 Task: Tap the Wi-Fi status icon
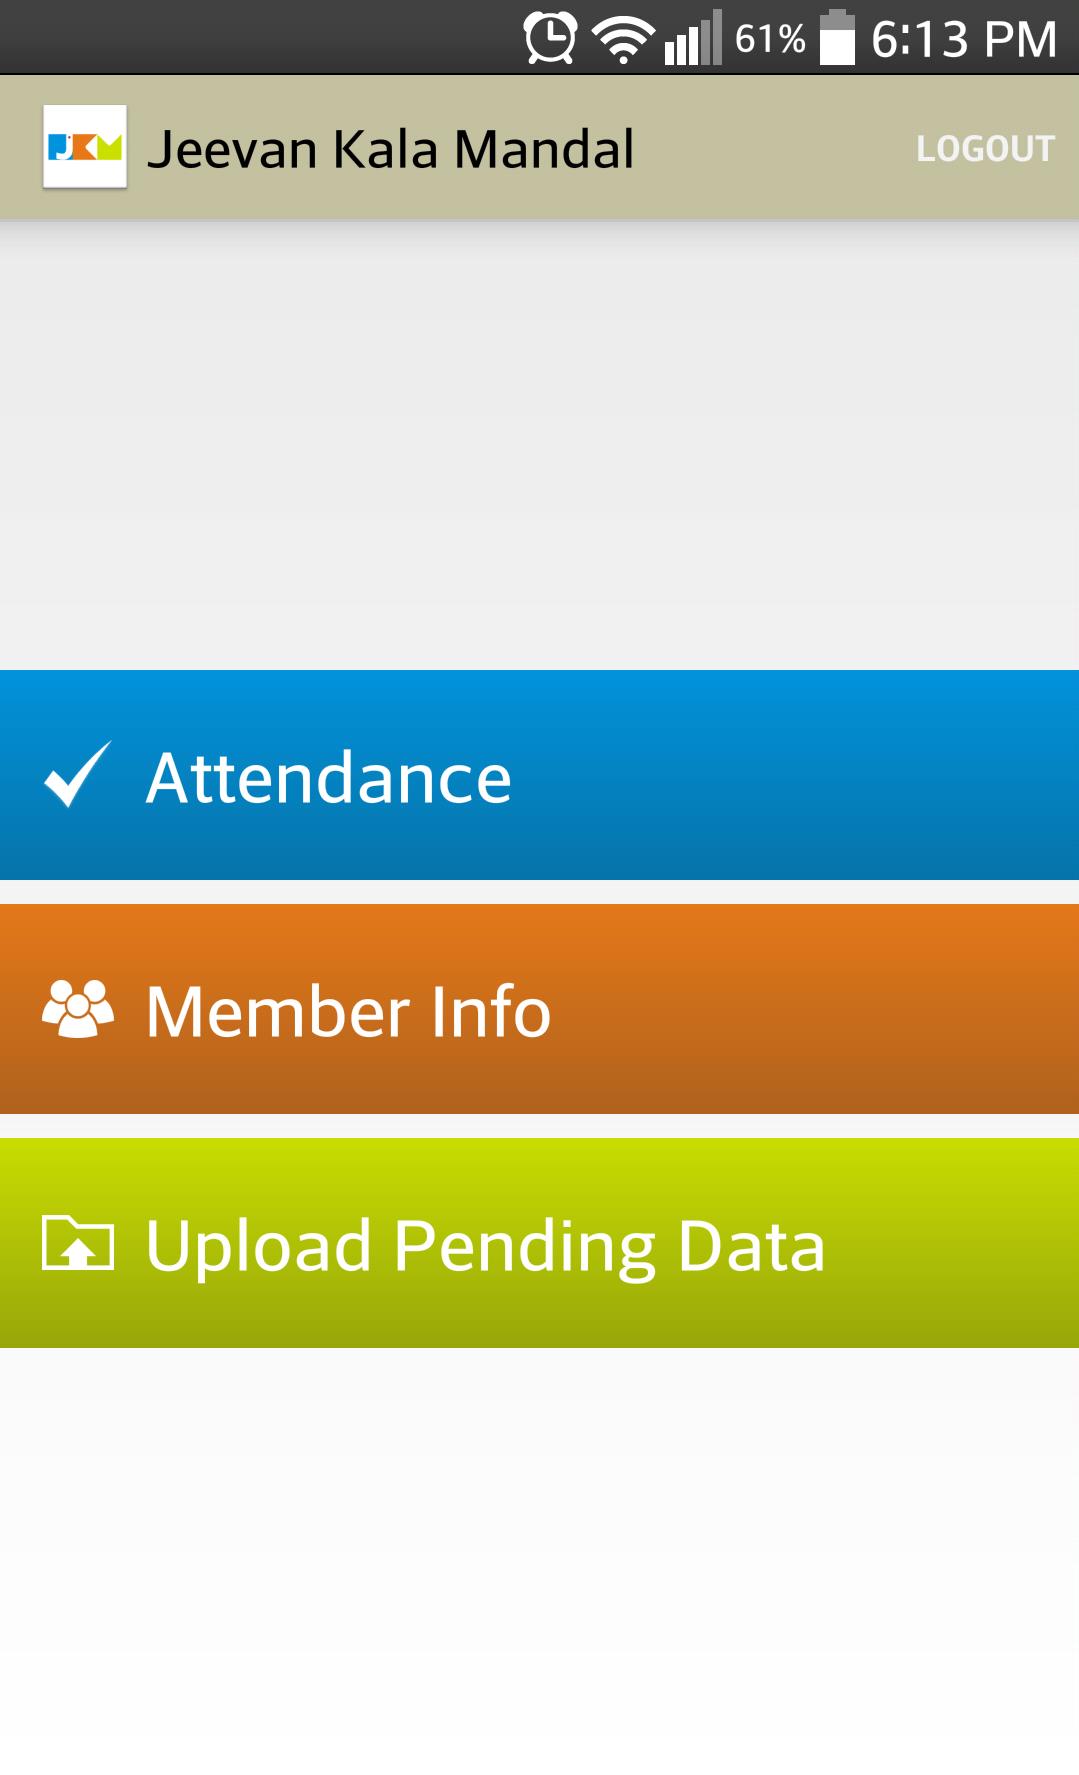(x=623, y=40)
